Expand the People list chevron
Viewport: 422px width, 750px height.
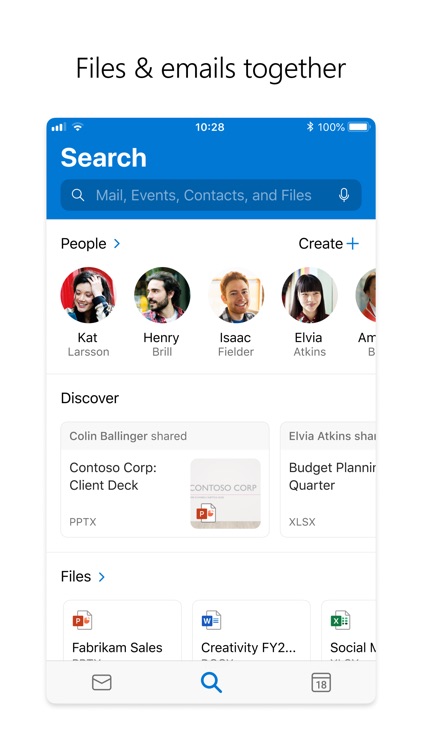pos(117,243)
